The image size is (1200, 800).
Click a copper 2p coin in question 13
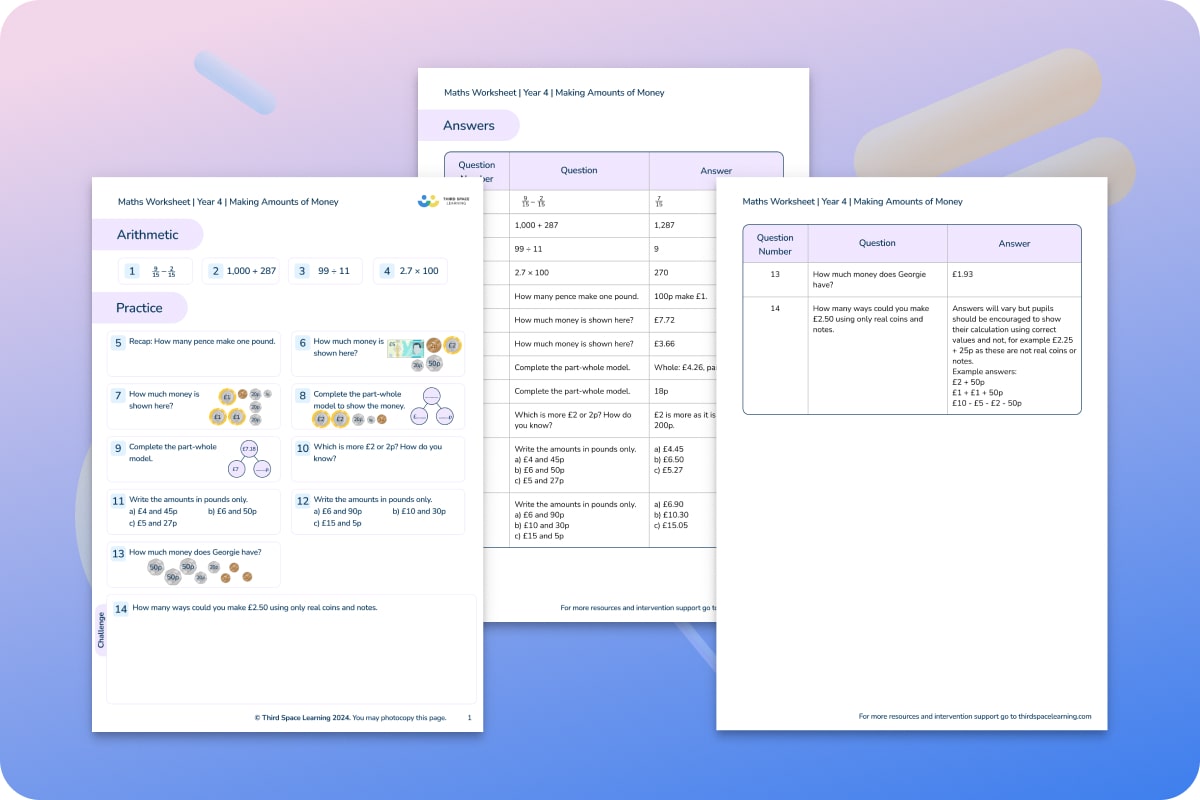234,567
